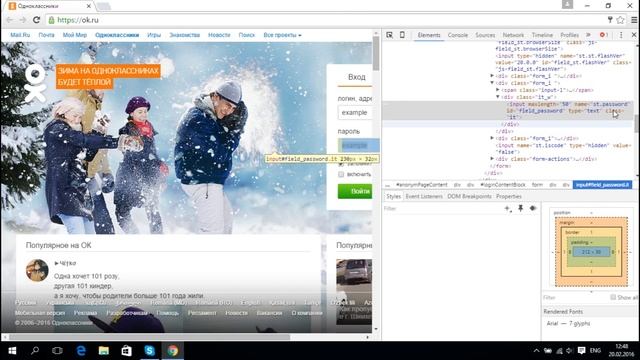Open taskbar search magnifier
The width and height of the screenshot is (640, 360).
pyautogui.click(x=35, y=351)
